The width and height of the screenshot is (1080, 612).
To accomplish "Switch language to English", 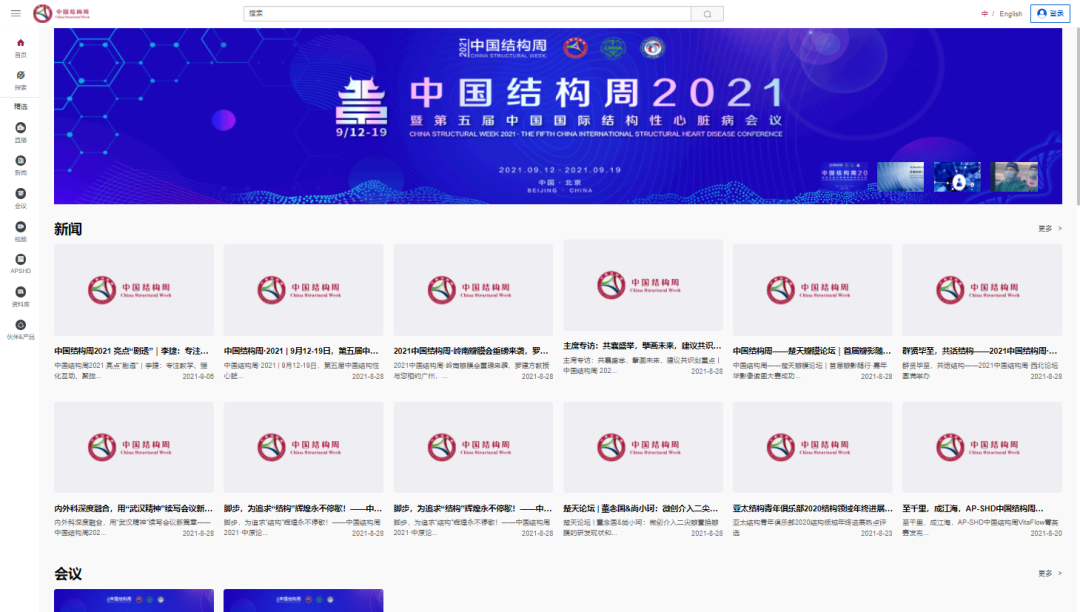I will coord(1010,14).
